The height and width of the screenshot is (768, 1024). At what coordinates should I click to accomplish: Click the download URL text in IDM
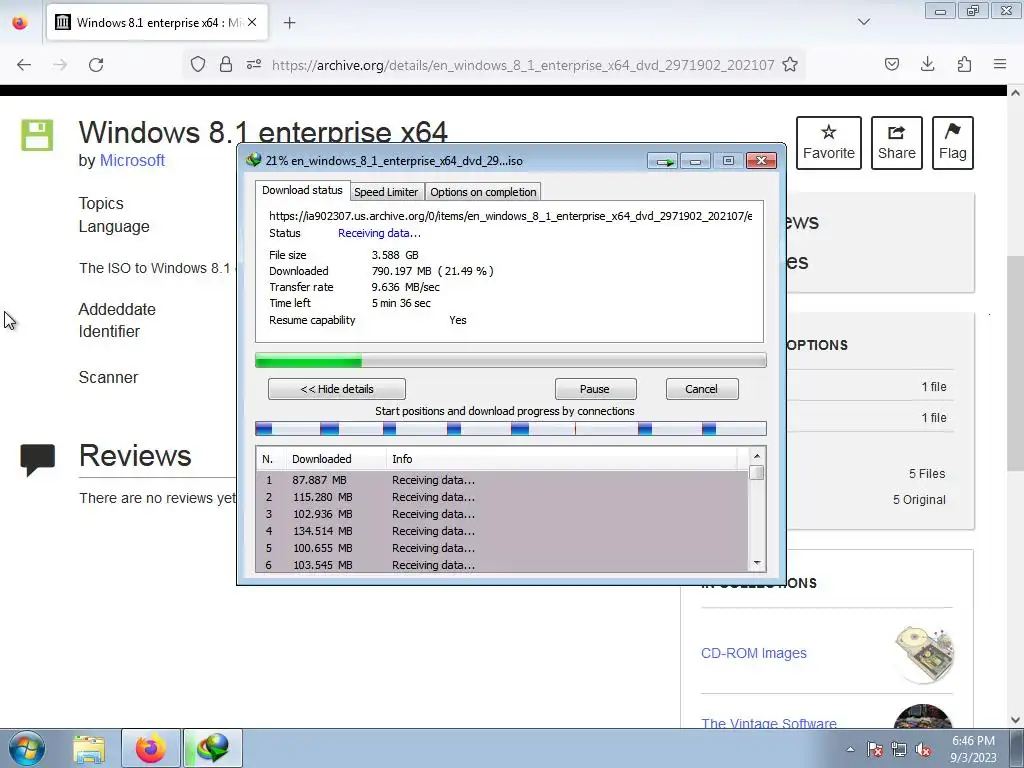510,216
